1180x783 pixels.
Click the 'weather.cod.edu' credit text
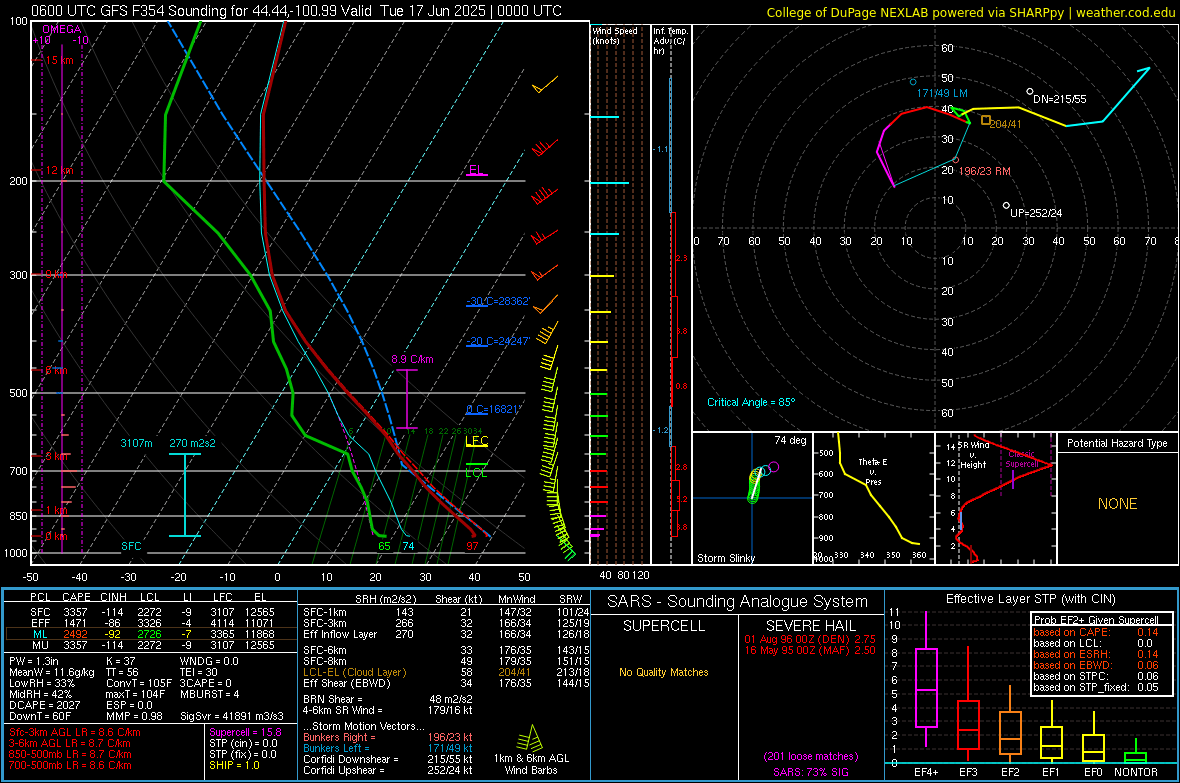[x=1125, y=12]
